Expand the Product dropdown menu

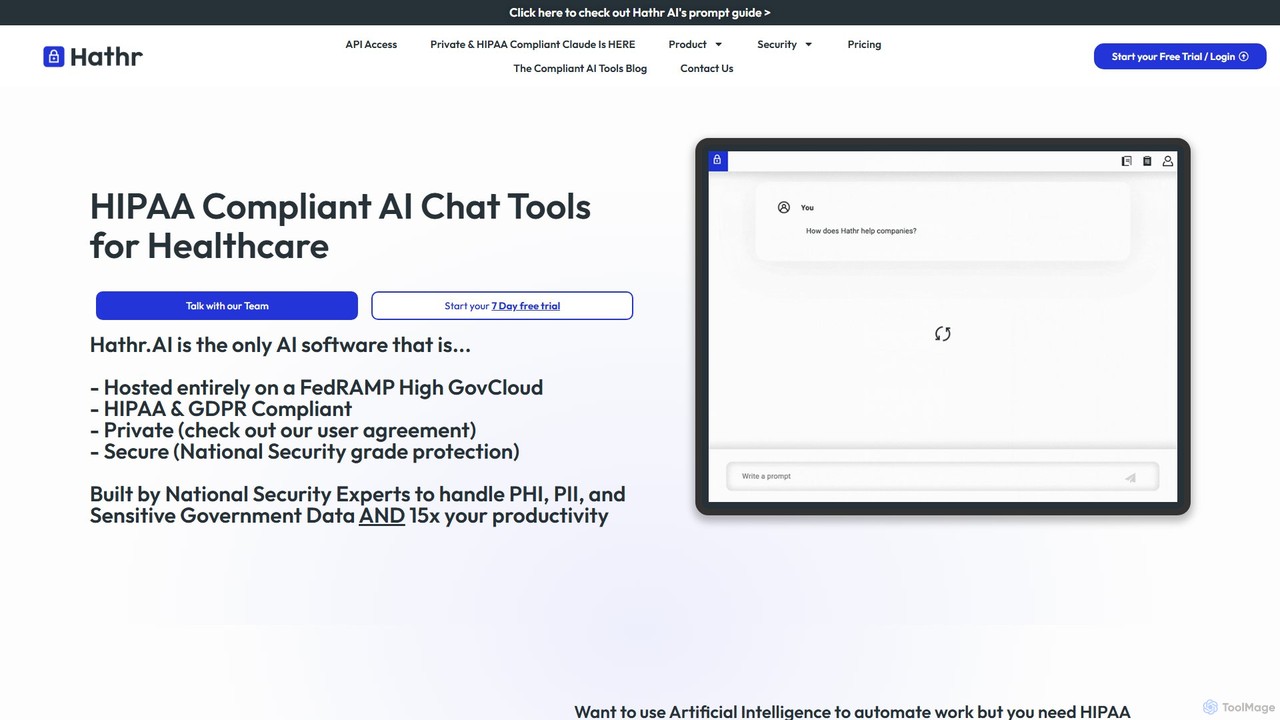pyautogui.click(x=695, y=44)
